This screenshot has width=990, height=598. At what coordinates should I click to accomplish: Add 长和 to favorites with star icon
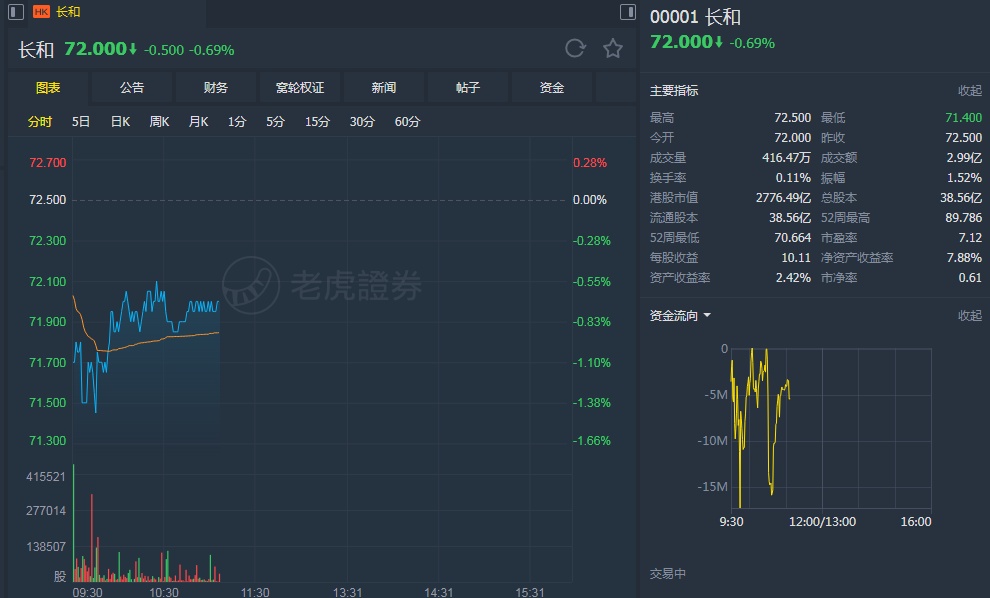(x=612, y=49)
